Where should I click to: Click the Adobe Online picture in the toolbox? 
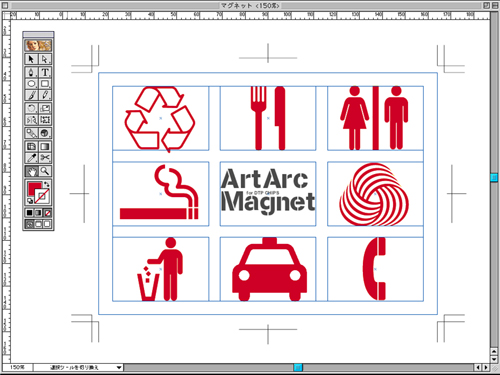tap(38, 45)
